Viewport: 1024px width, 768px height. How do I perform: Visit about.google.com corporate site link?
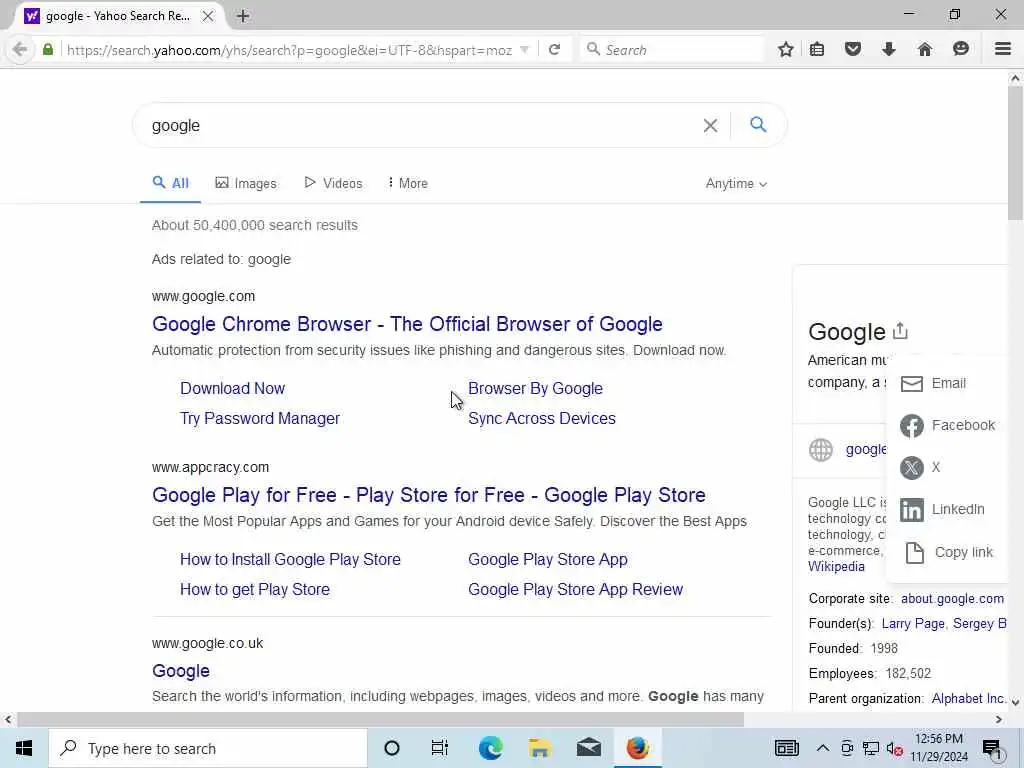(952, 599)
